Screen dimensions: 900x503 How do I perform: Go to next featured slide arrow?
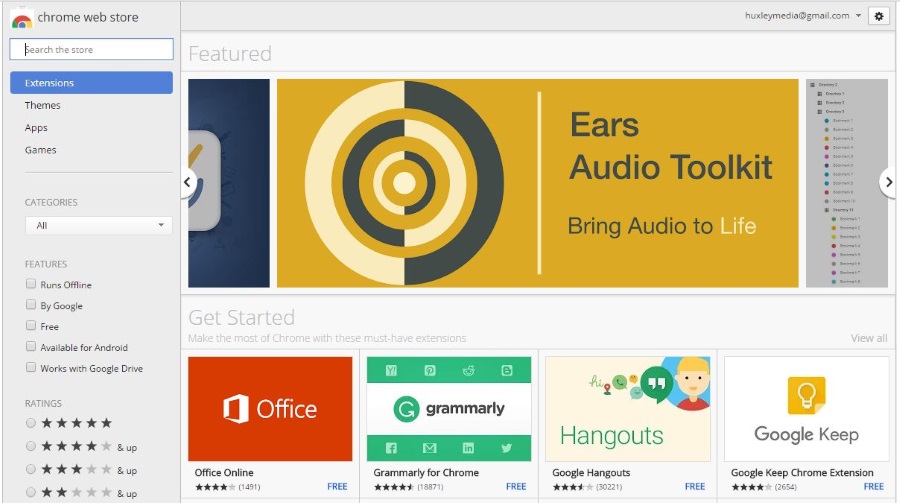[x=888, y=182]
